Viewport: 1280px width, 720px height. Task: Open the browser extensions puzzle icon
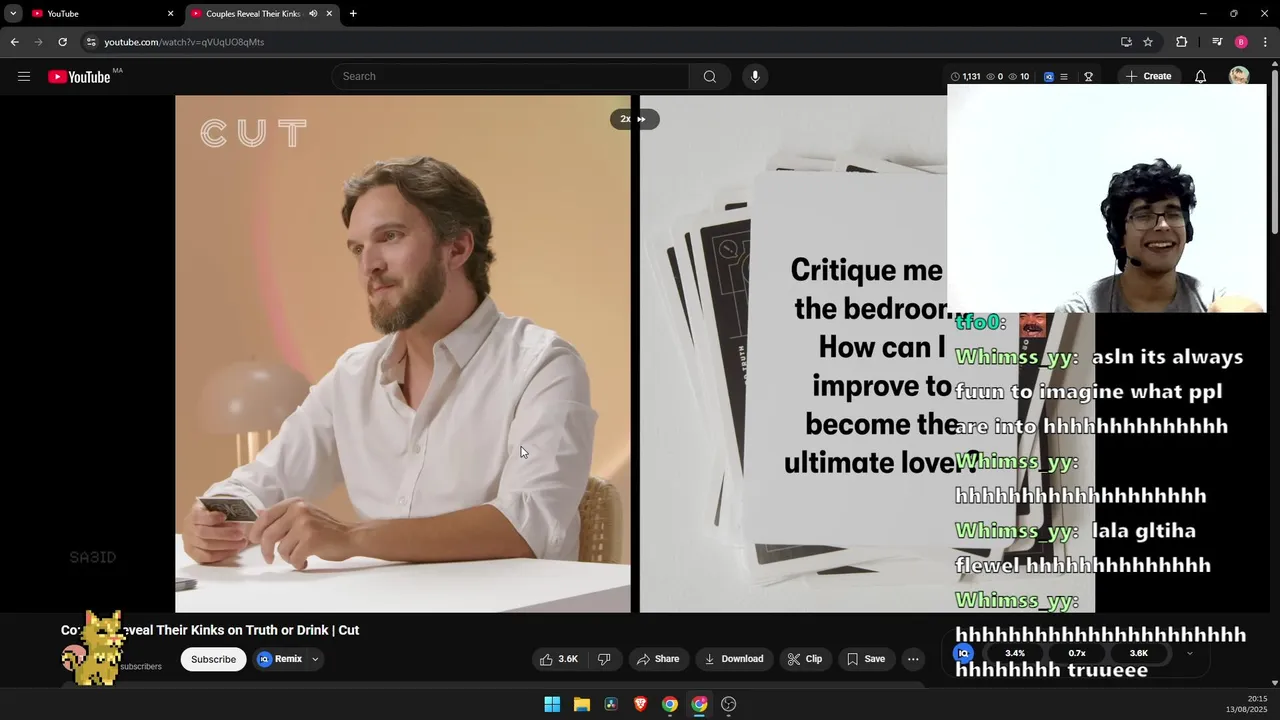(x=1181, y=42)
